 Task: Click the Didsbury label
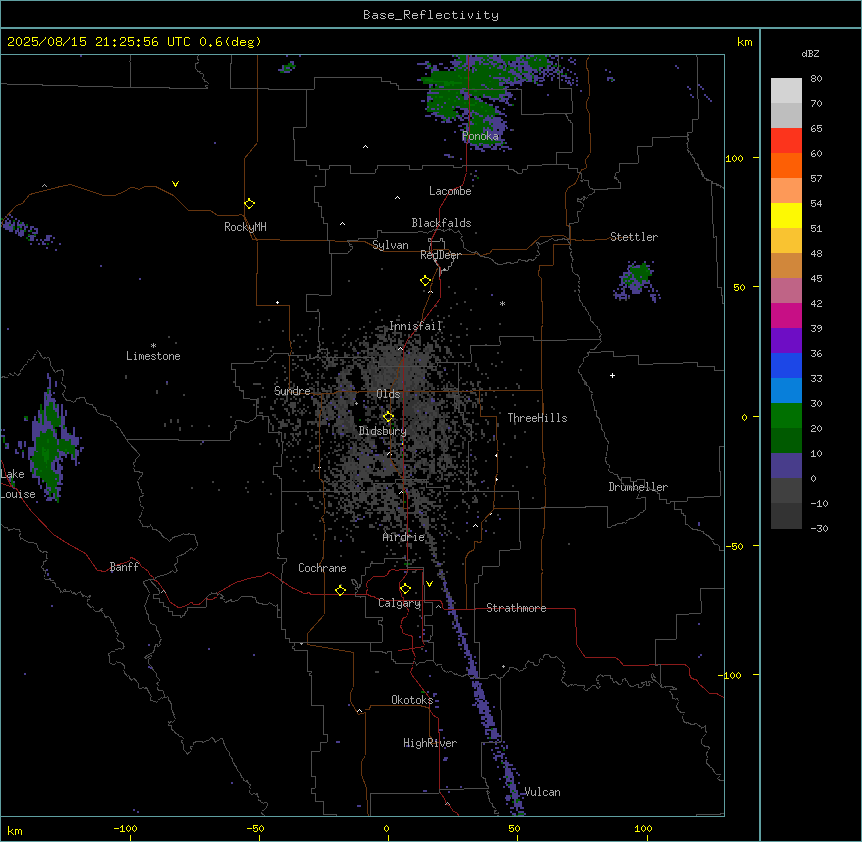pos(383,431)
